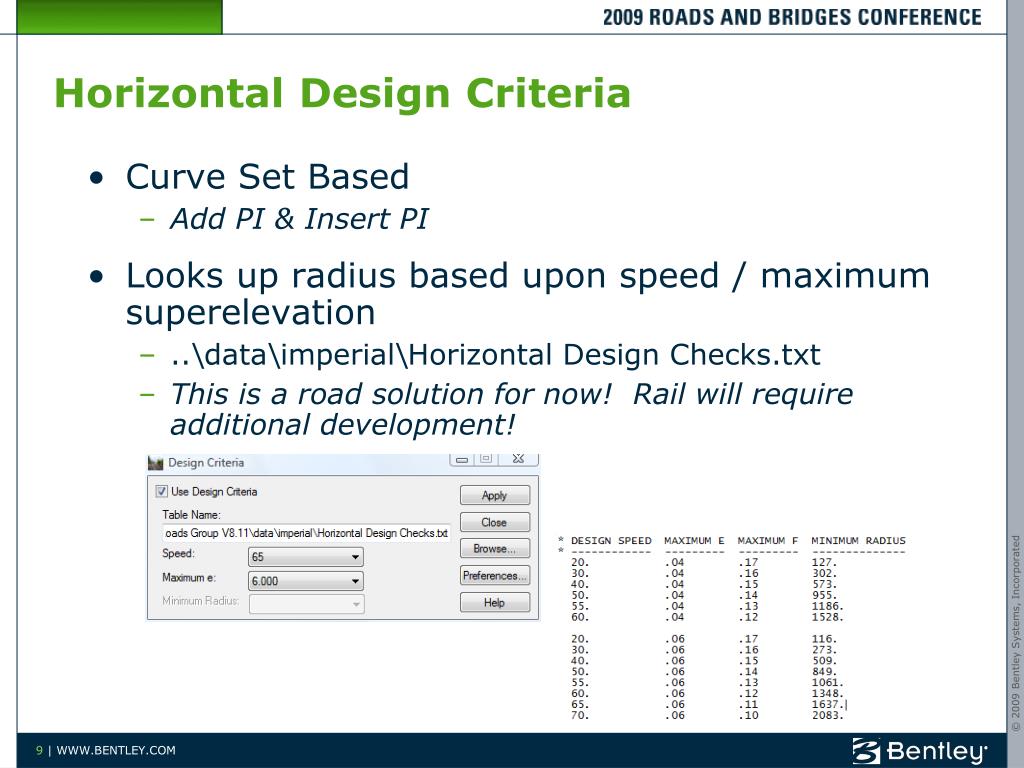Image resolution: width=1024 pixels, height=768 pixels.
Task: Expand the Maximum e dropdown showing 6.000
Action: (x=306, y=581)
